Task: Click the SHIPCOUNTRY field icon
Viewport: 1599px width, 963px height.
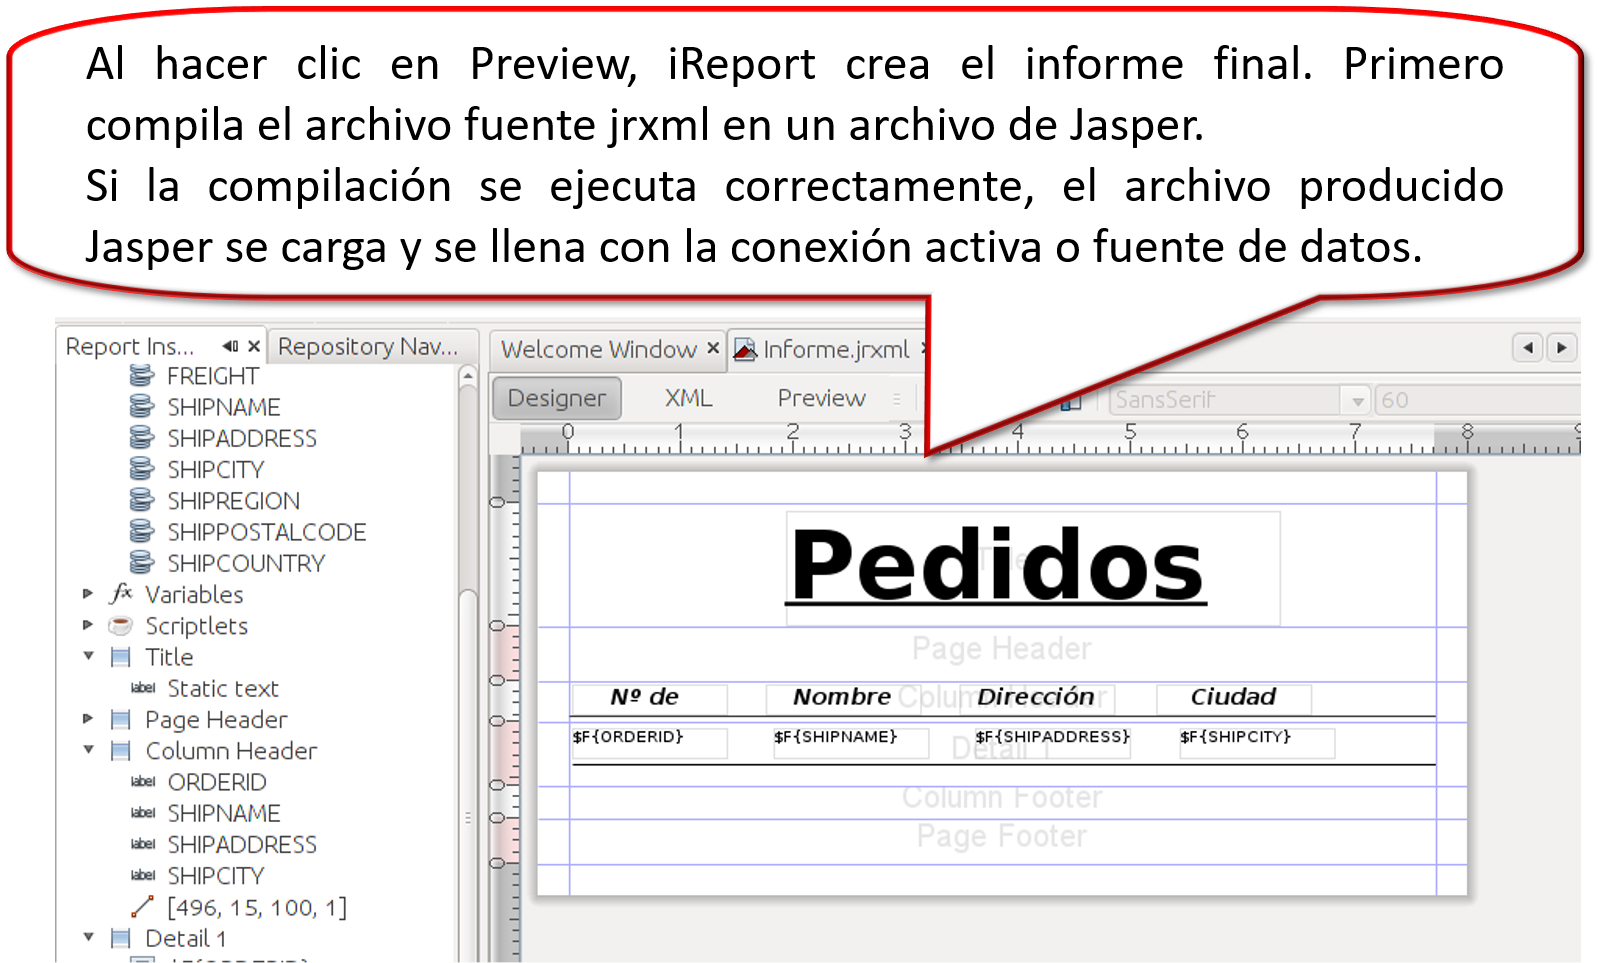Action: coord(142,563)
